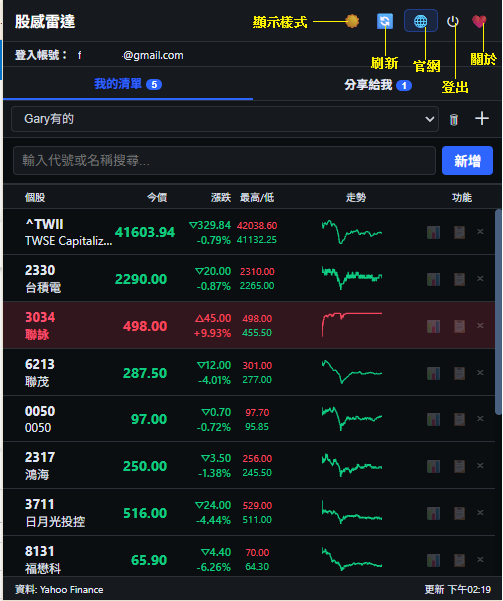Select stock name 日月光投控
Viewport: 503px width, 601px height.
[55, 522]
